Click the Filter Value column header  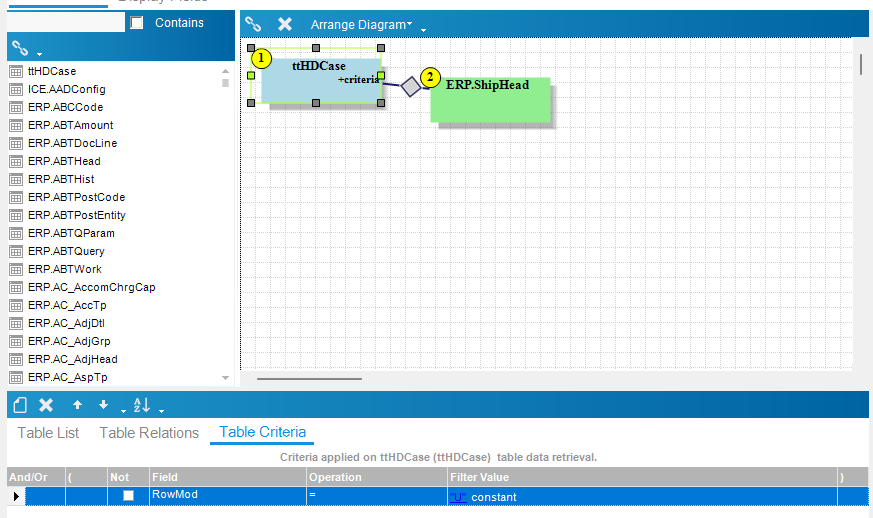643,477
